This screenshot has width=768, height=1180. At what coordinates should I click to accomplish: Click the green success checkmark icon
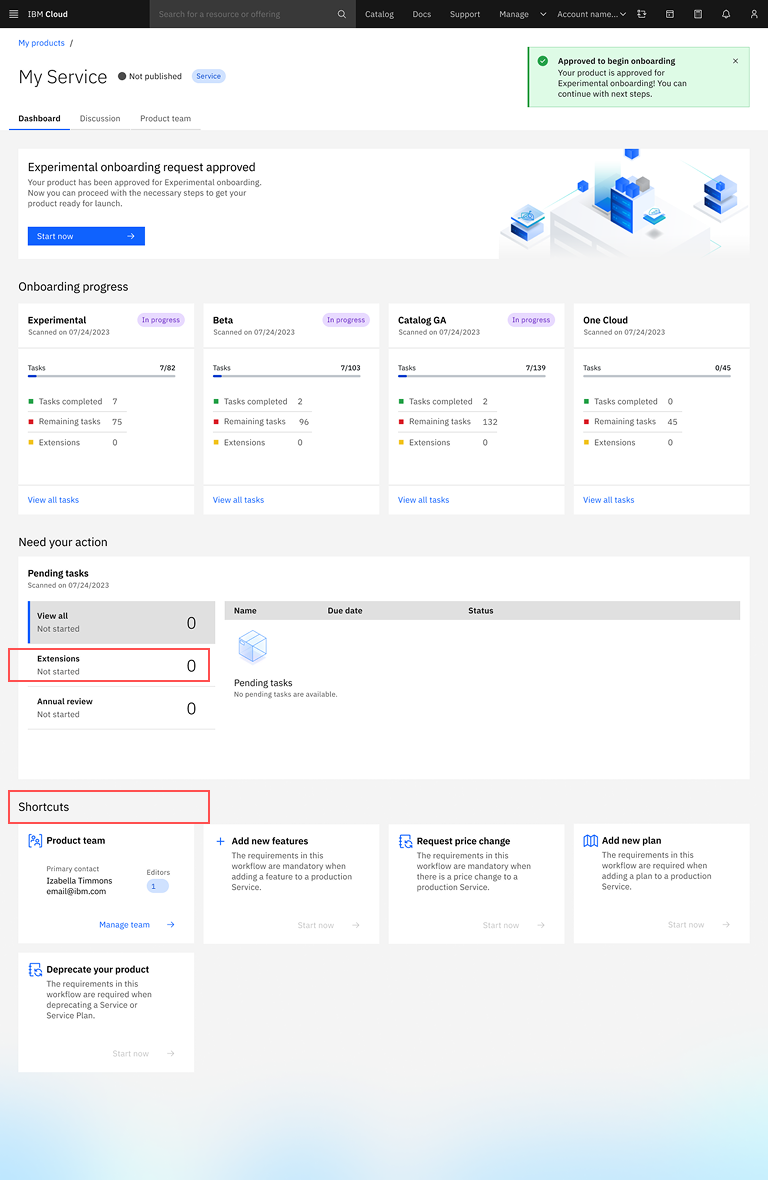543,61
